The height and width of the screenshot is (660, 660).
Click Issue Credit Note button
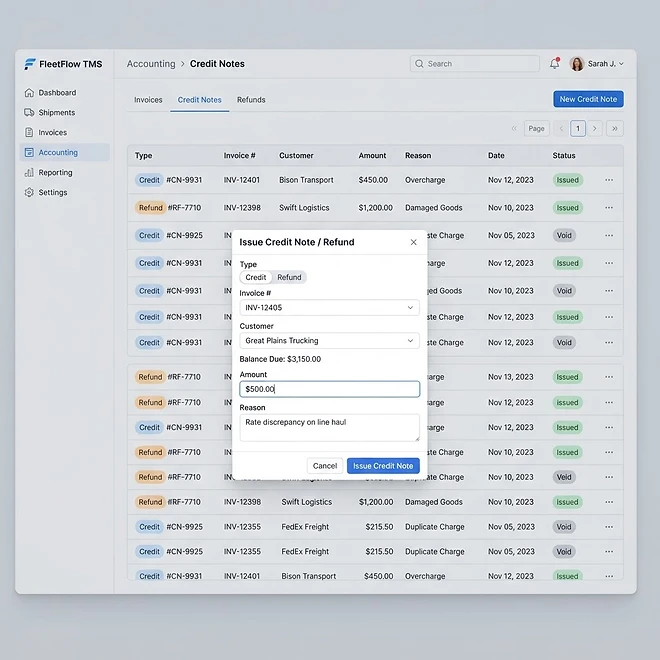coord(383,466)
